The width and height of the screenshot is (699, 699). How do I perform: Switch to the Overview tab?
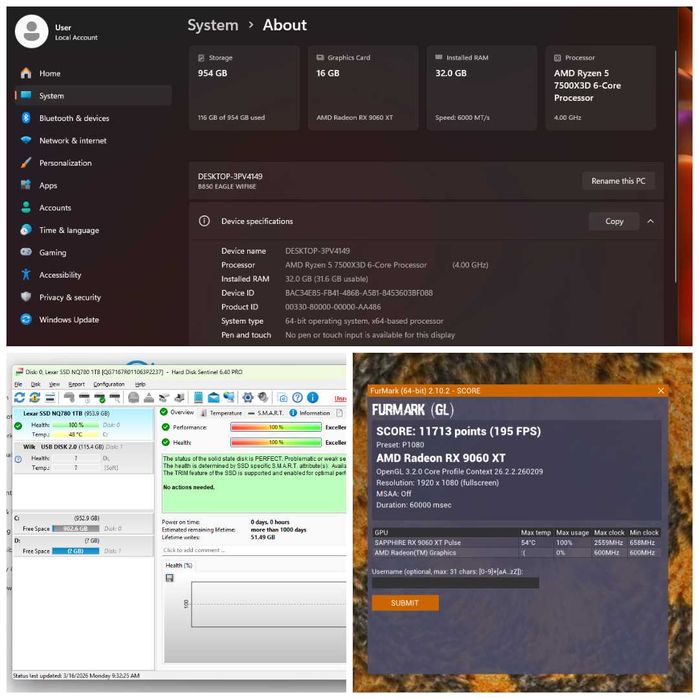pyautogui.click(x=177, y=412)
